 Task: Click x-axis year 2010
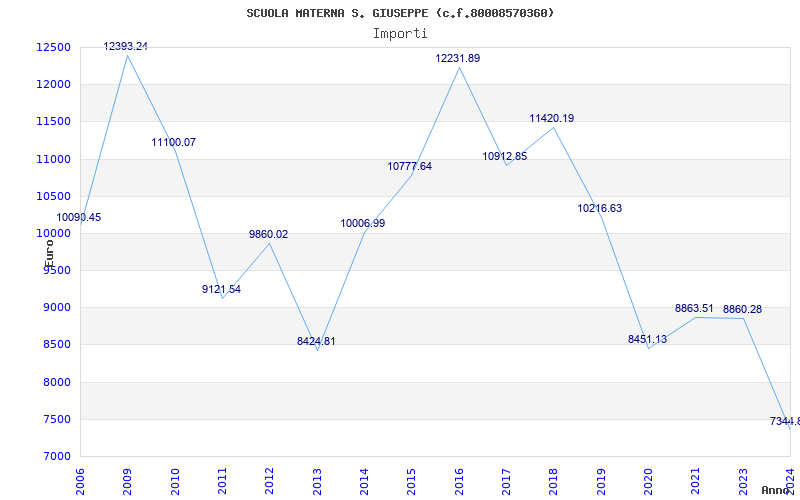[175, 482]
